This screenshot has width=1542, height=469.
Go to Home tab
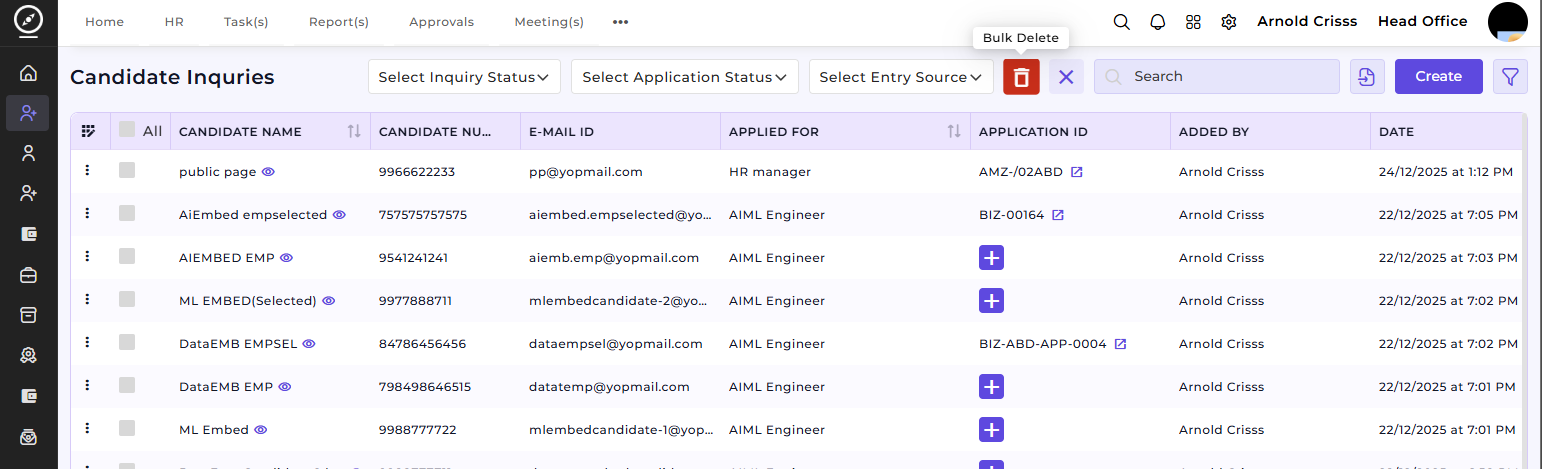(104, 22)
